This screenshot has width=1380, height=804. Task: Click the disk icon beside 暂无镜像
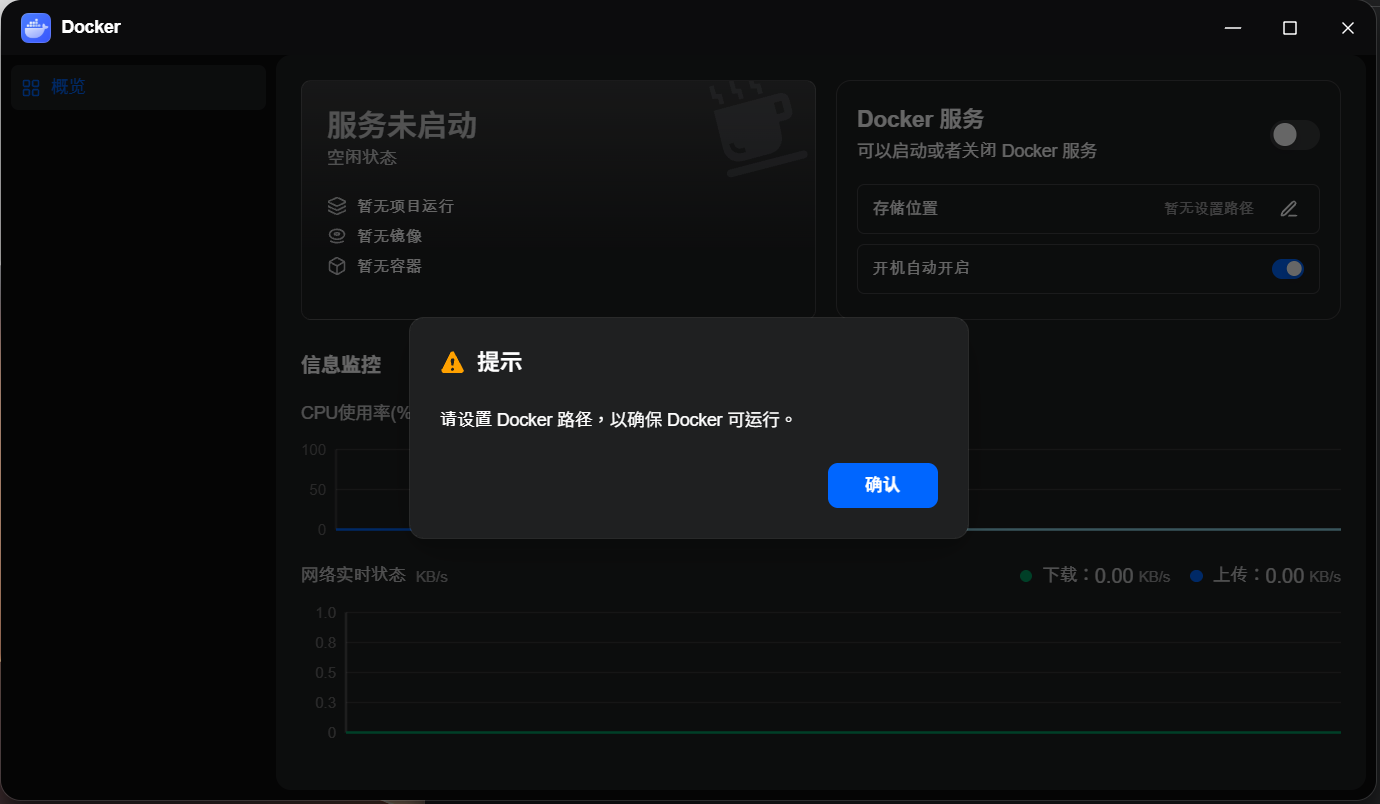coord(337,236)
